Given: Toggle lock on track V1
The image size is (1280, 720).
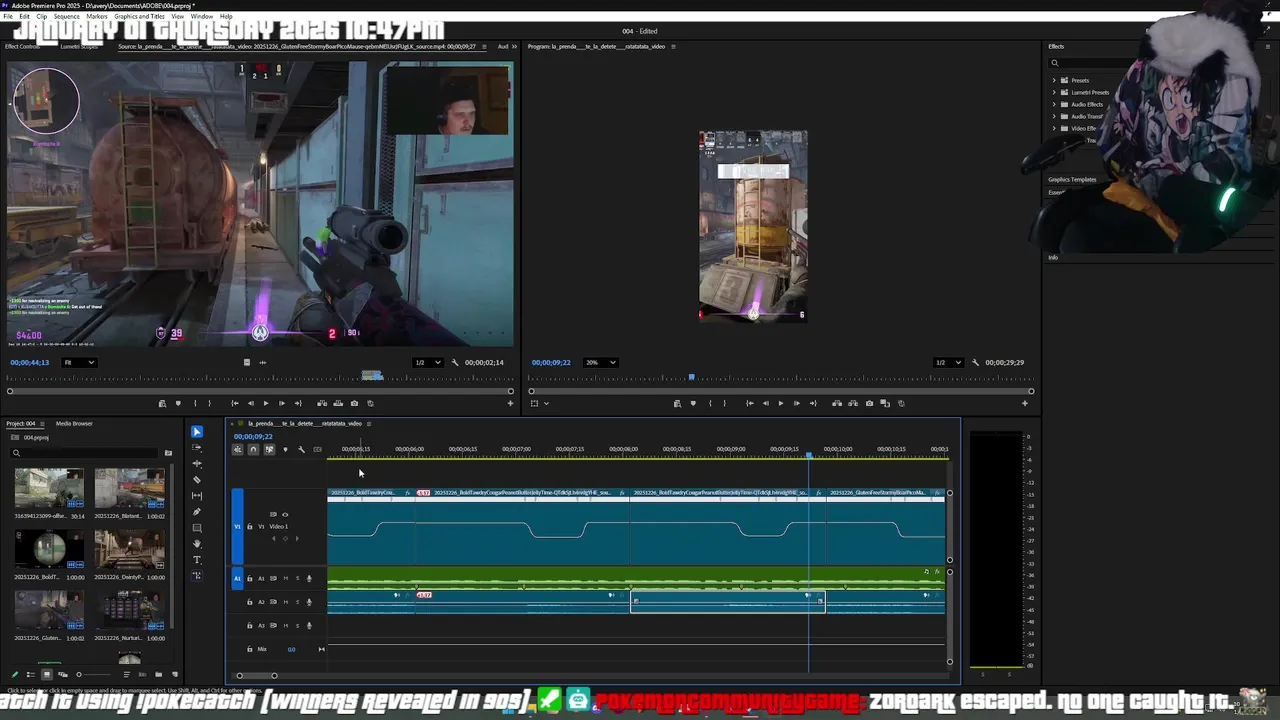Looking at the screenshot, I should (250, 526).
